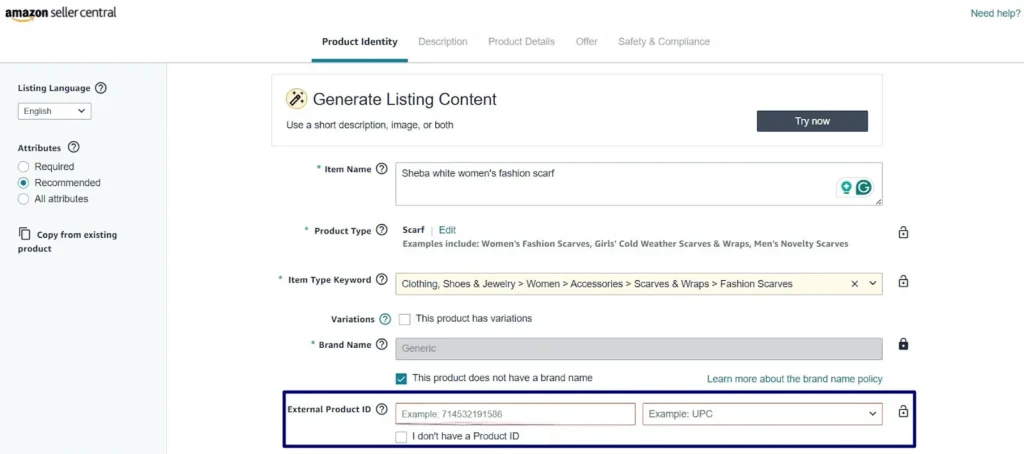Expand the Item Type Keyword dropdown arrow
1024x454 pixels.
coord(872,284)
